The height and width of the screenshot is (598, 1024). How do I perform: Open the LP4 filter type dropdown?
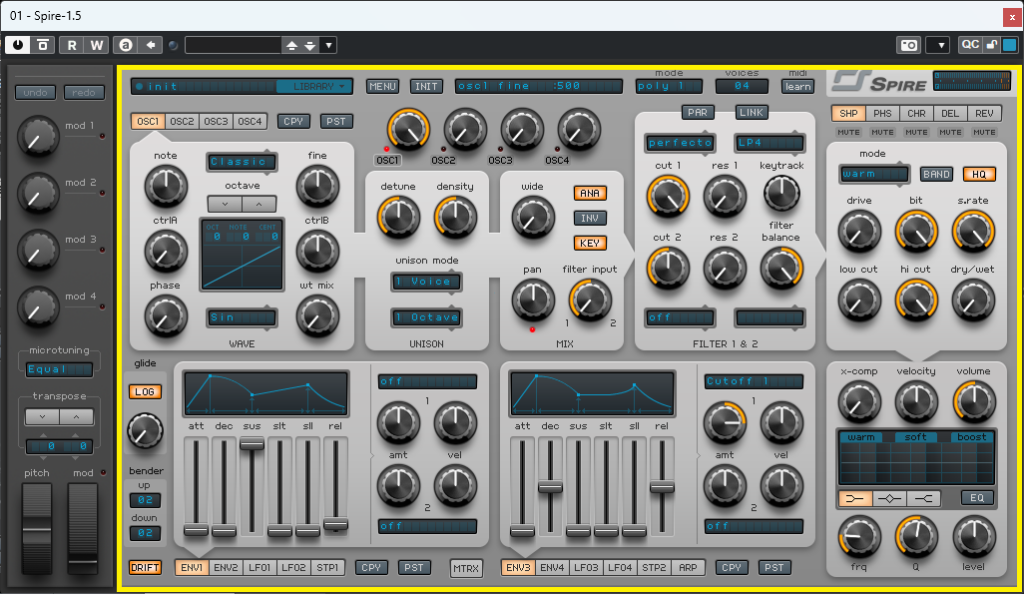[769, 143]
